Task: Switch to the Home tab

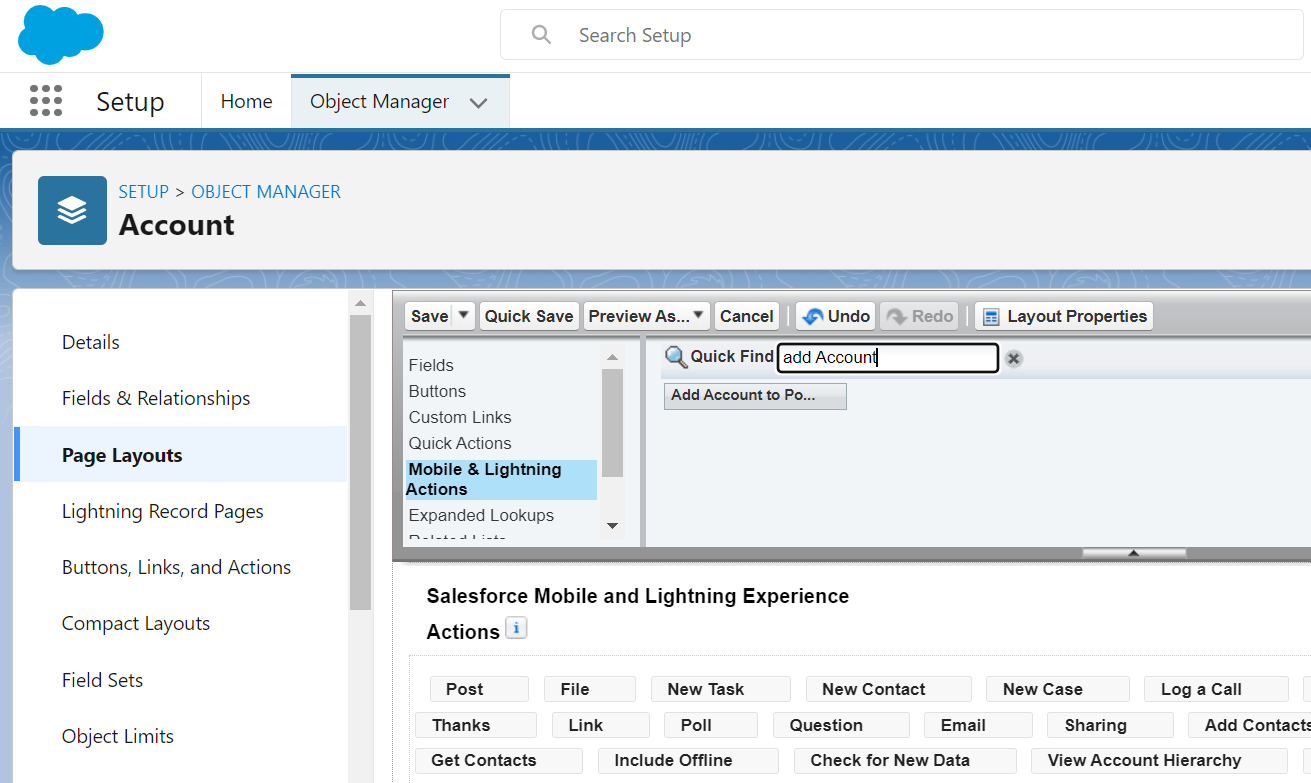Action: point(246,100)
